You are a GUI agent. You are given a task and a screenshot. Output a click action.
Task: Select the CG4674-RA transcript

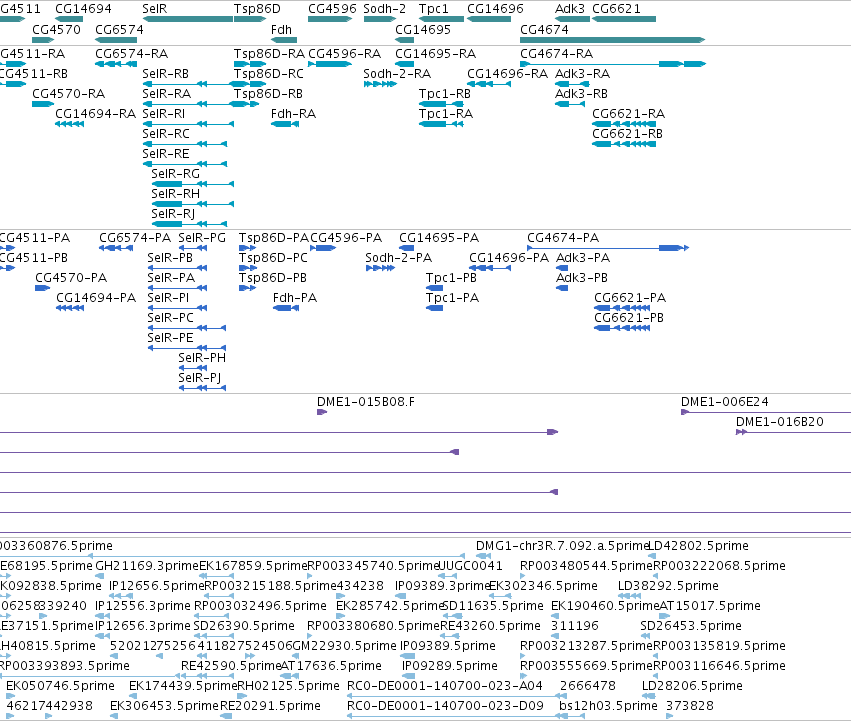click(613, 64)
